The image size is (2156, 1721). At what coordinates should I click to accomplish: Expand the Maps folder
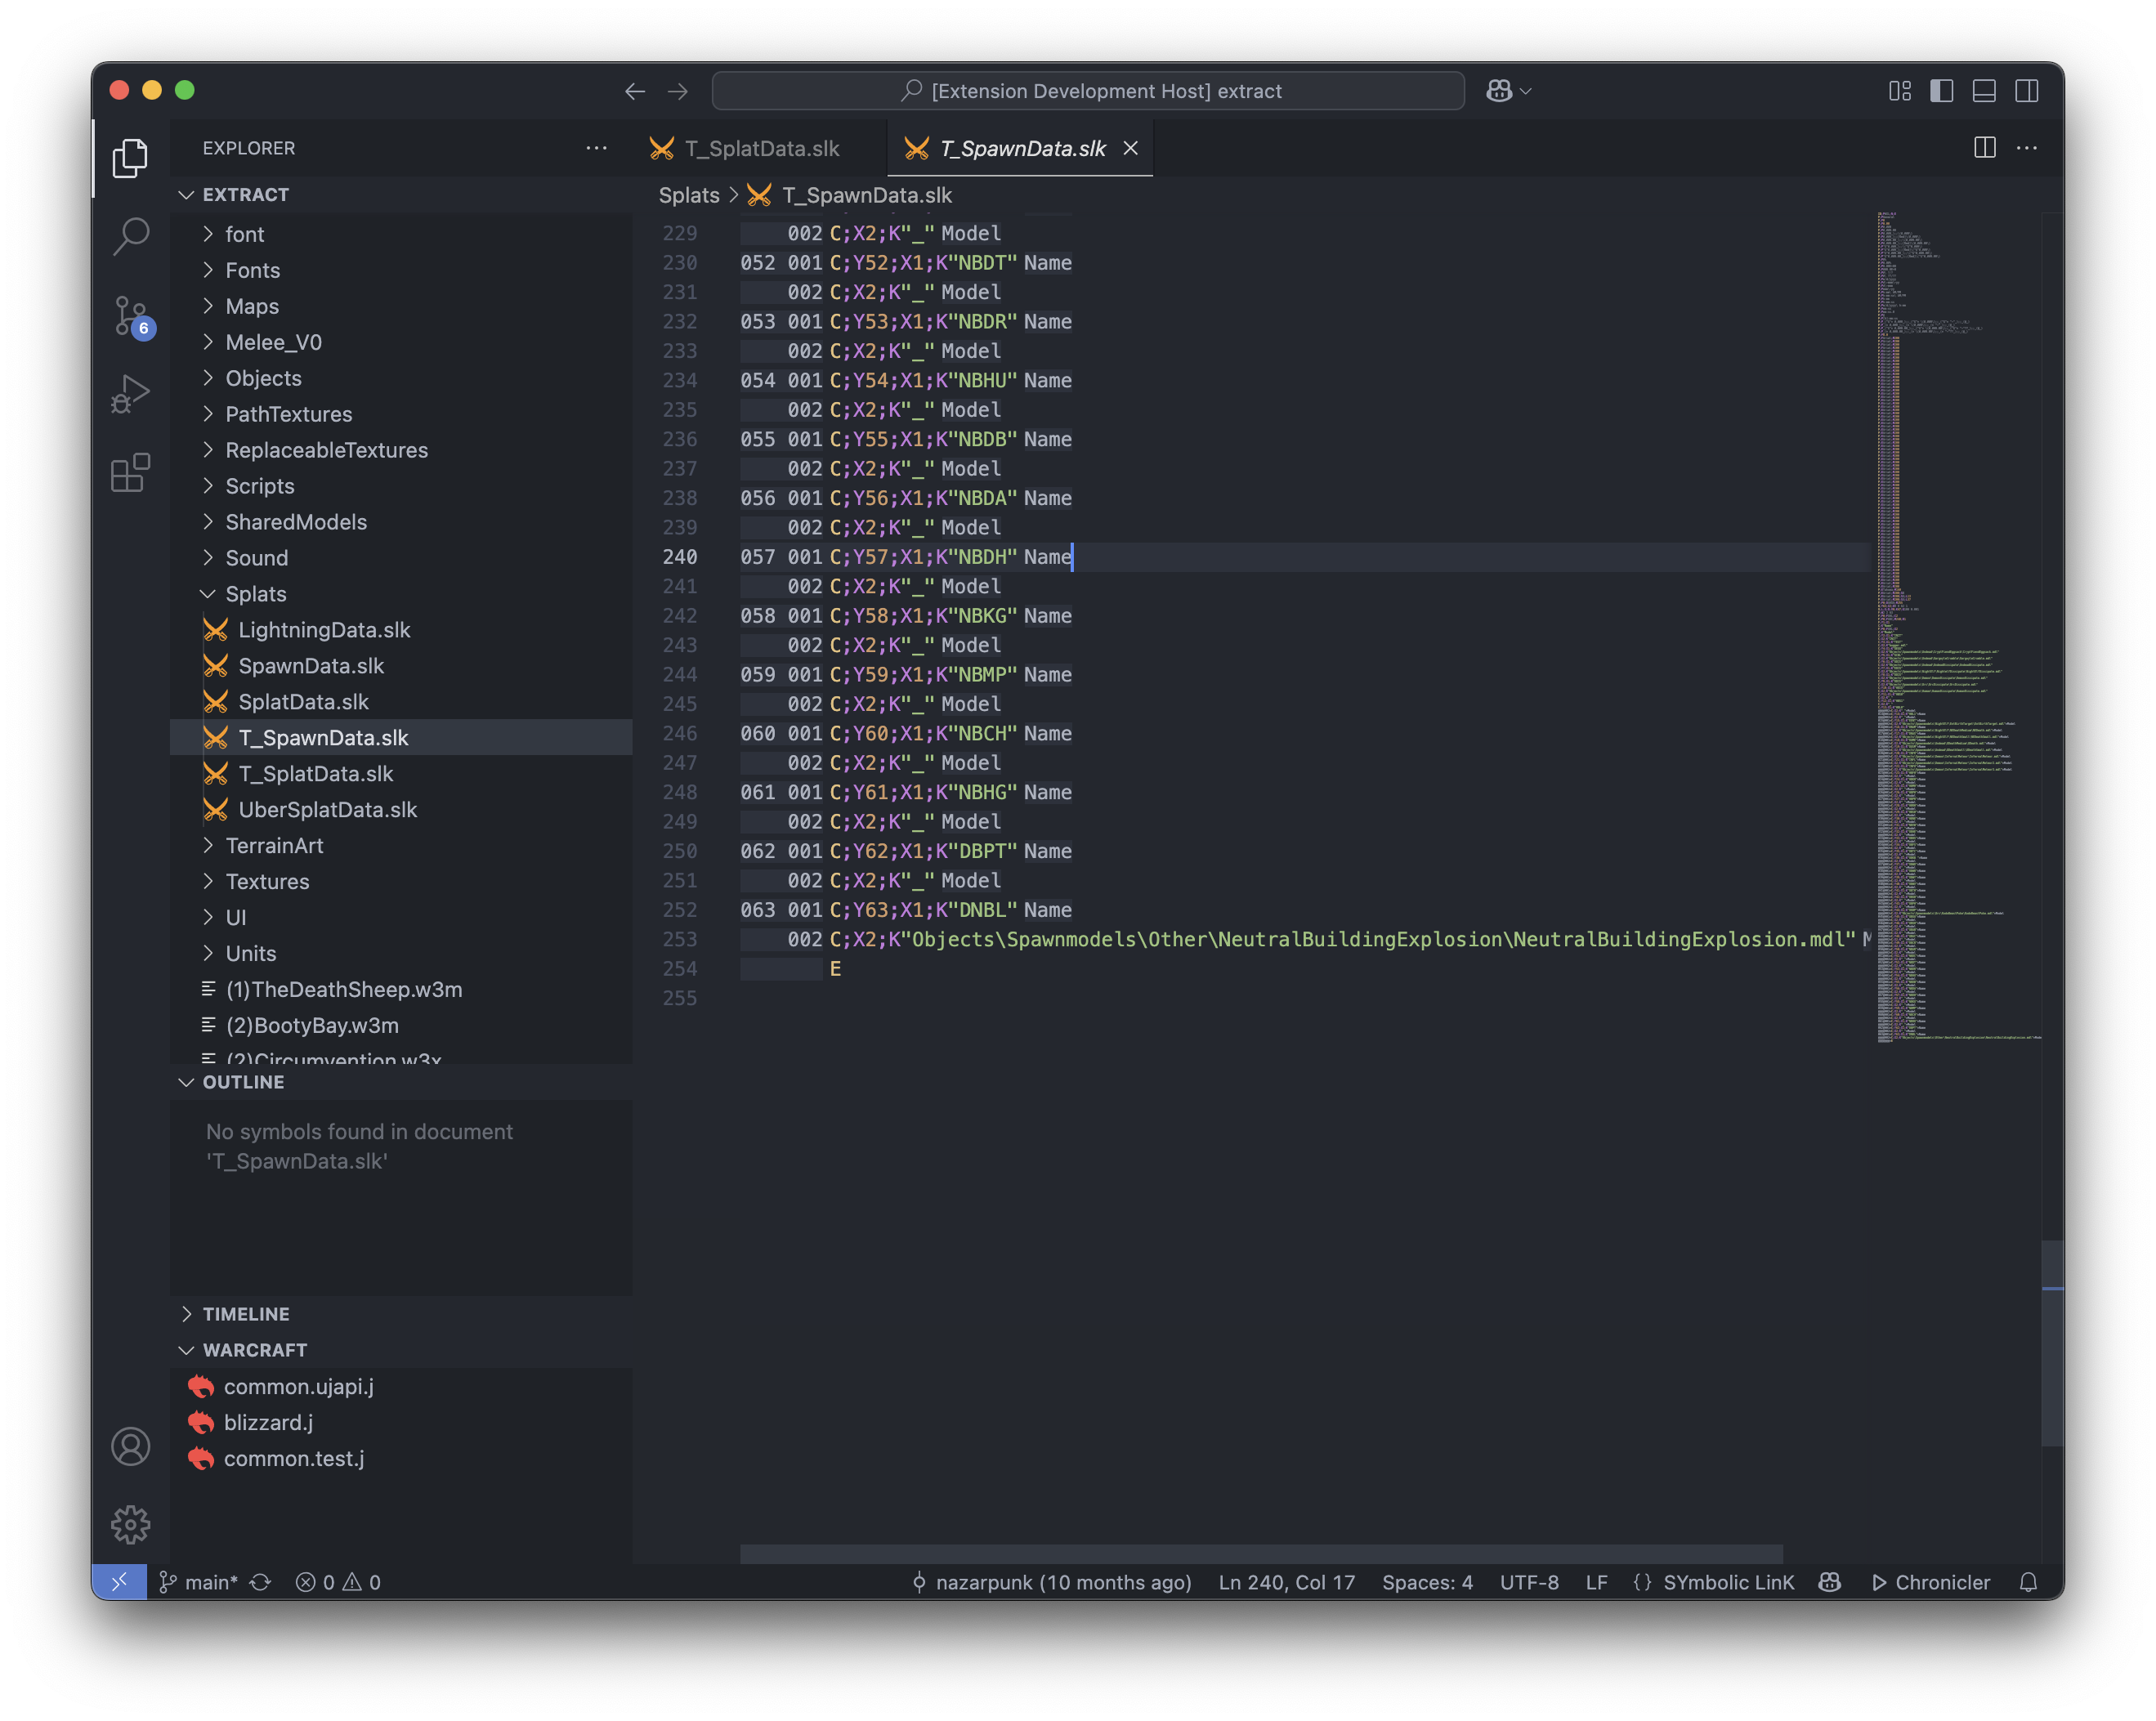coord(251,306)
